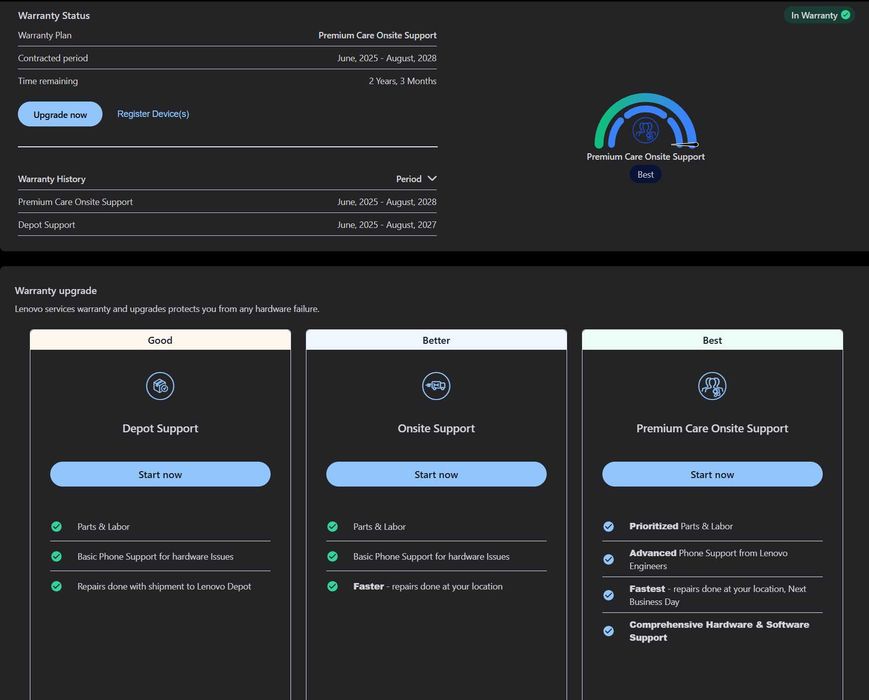Click the Warranty History heading

tap(52, 179)
